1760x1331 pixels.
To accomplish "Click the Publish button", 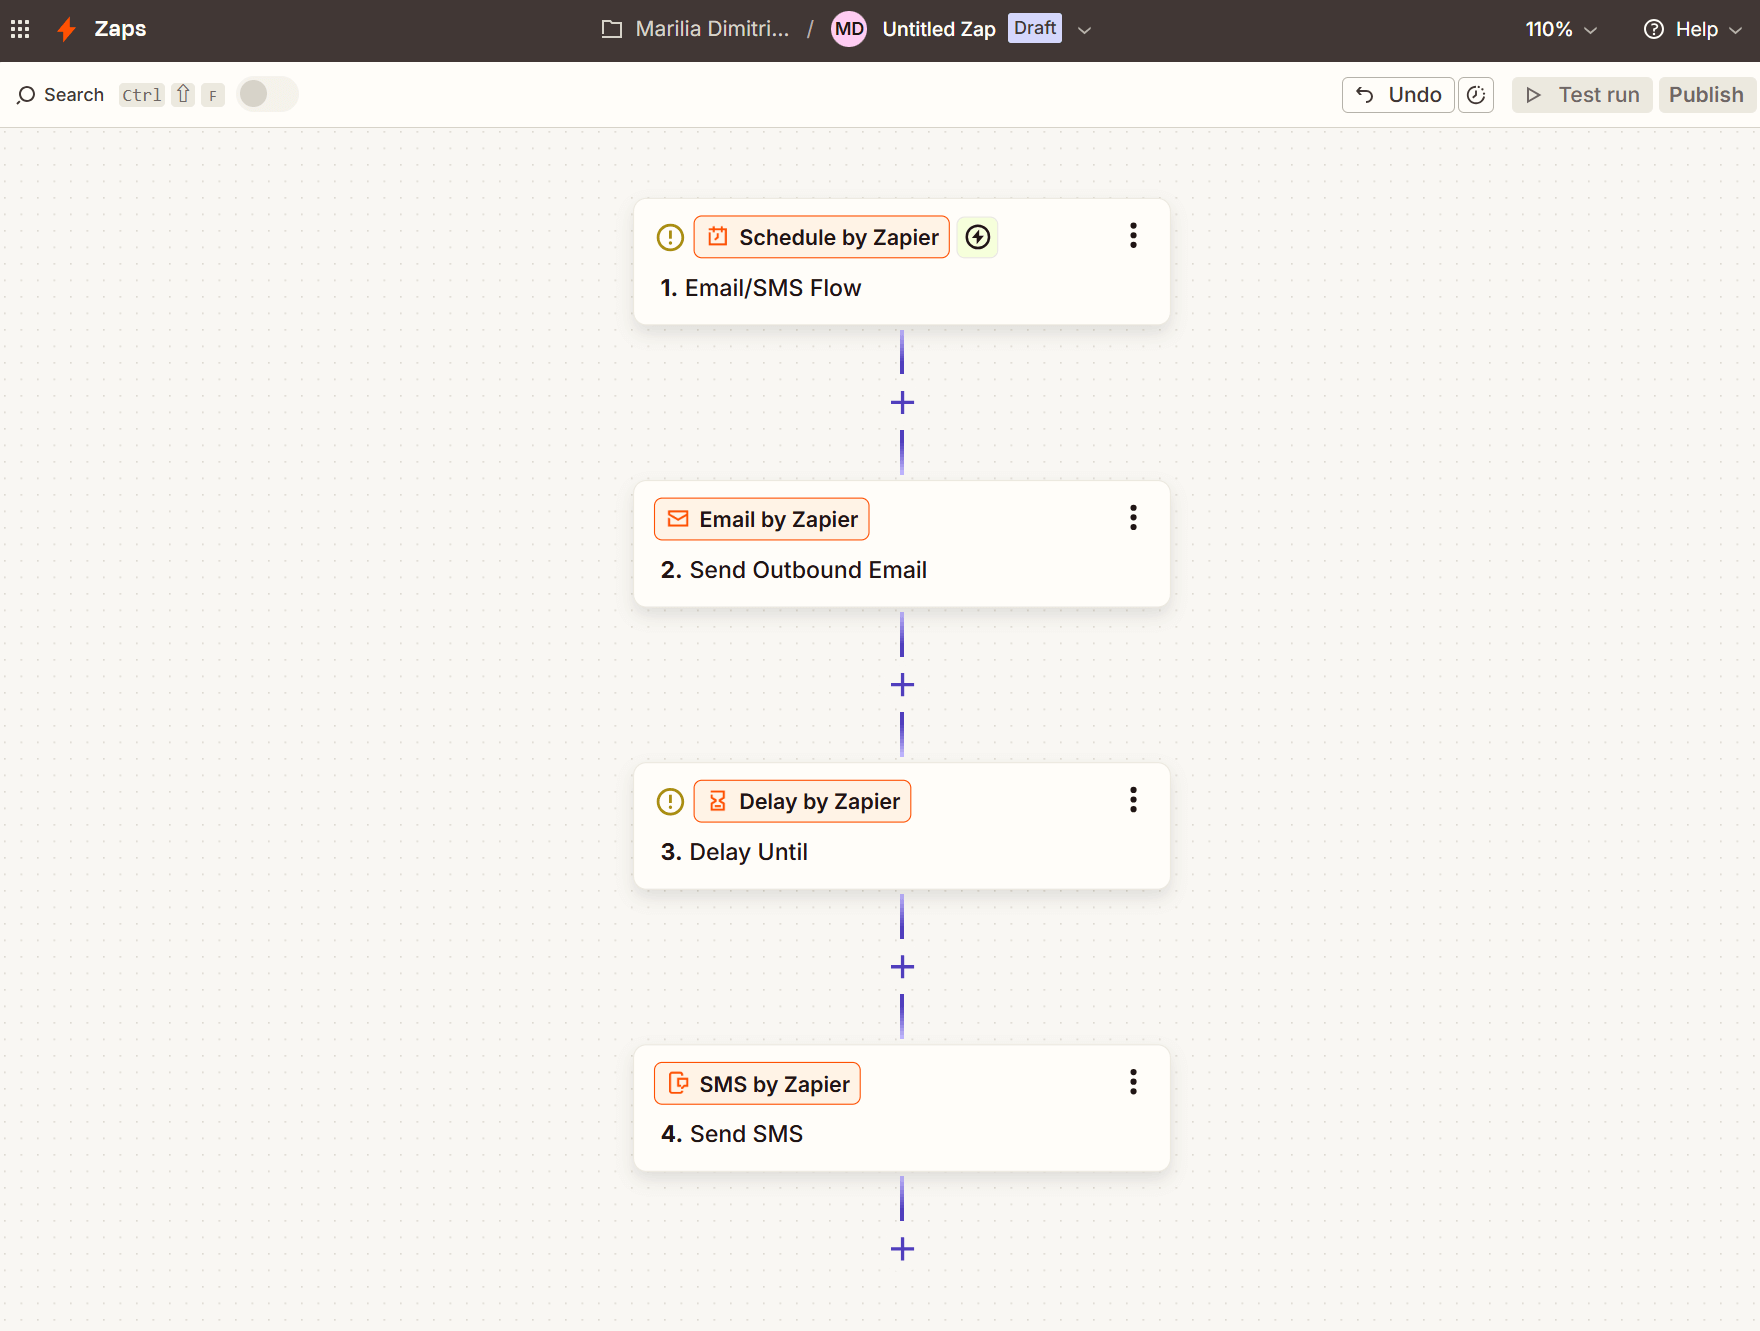I will click(1706, 95).
